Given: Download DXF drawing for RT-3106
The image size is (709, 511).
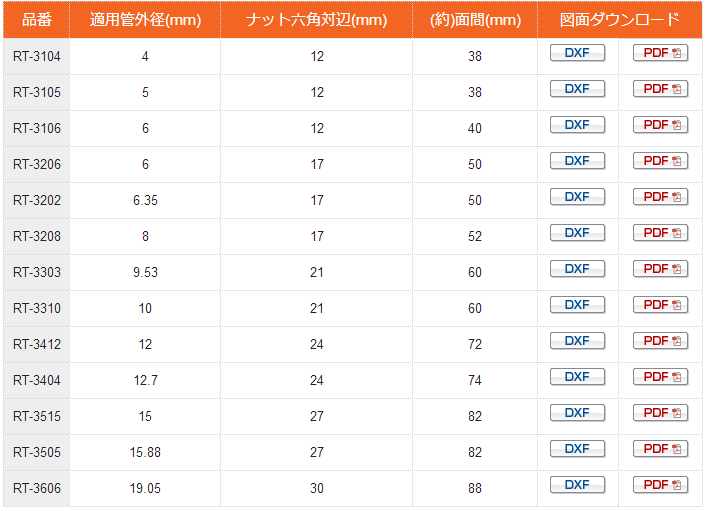Looking at the screenshot, I should click(x=577, y=125).
